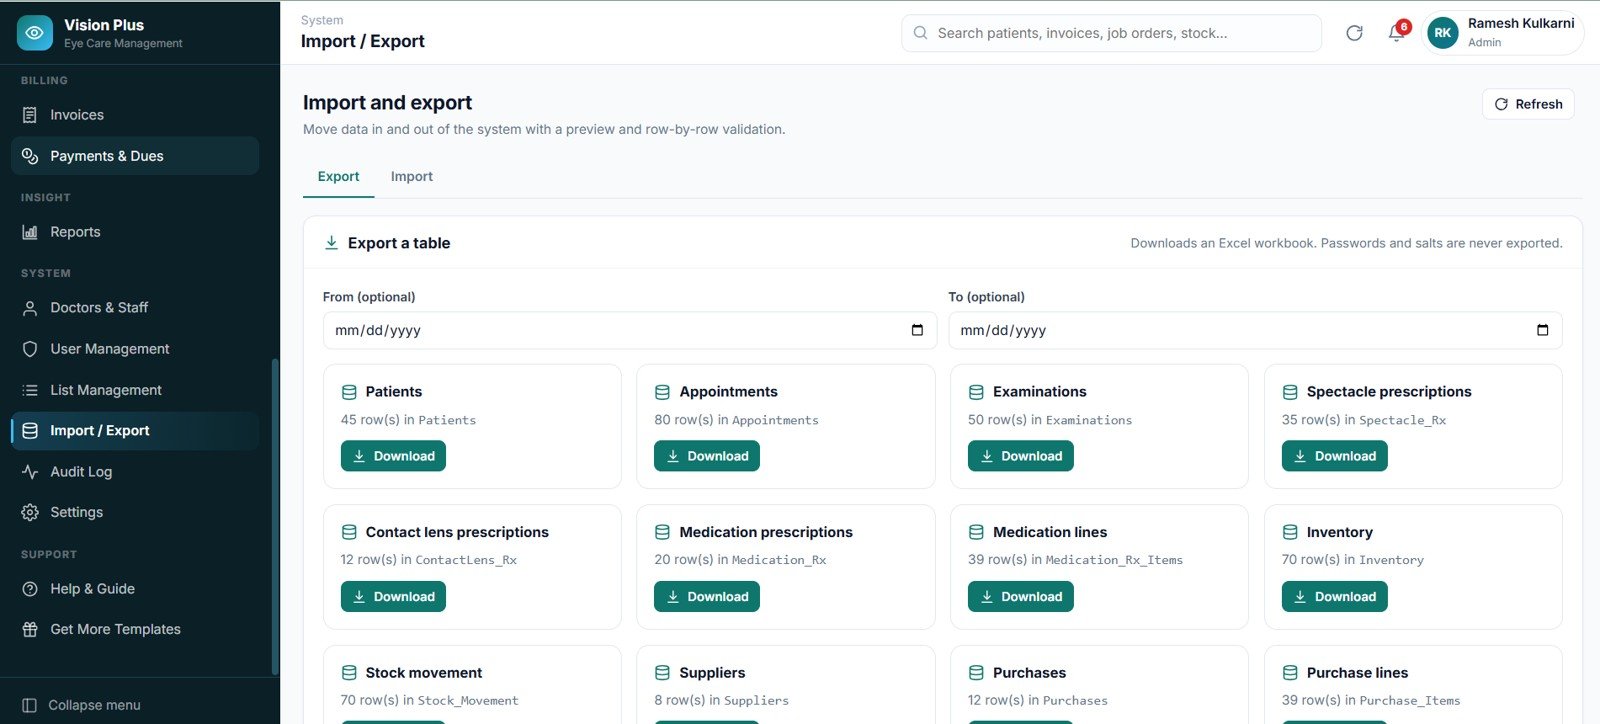Click the Settings gear icon

[30, 512]
